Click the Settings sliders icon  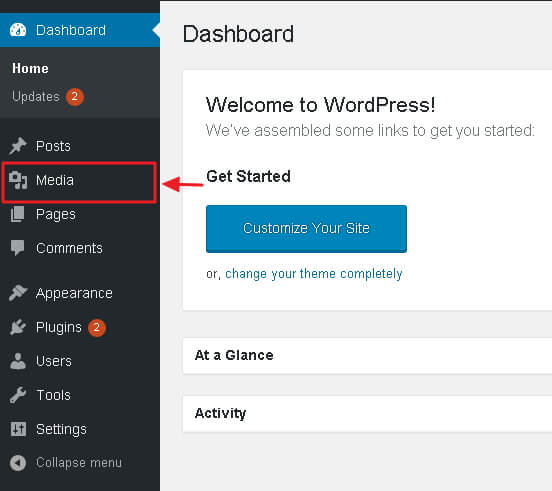pos(18,429)
